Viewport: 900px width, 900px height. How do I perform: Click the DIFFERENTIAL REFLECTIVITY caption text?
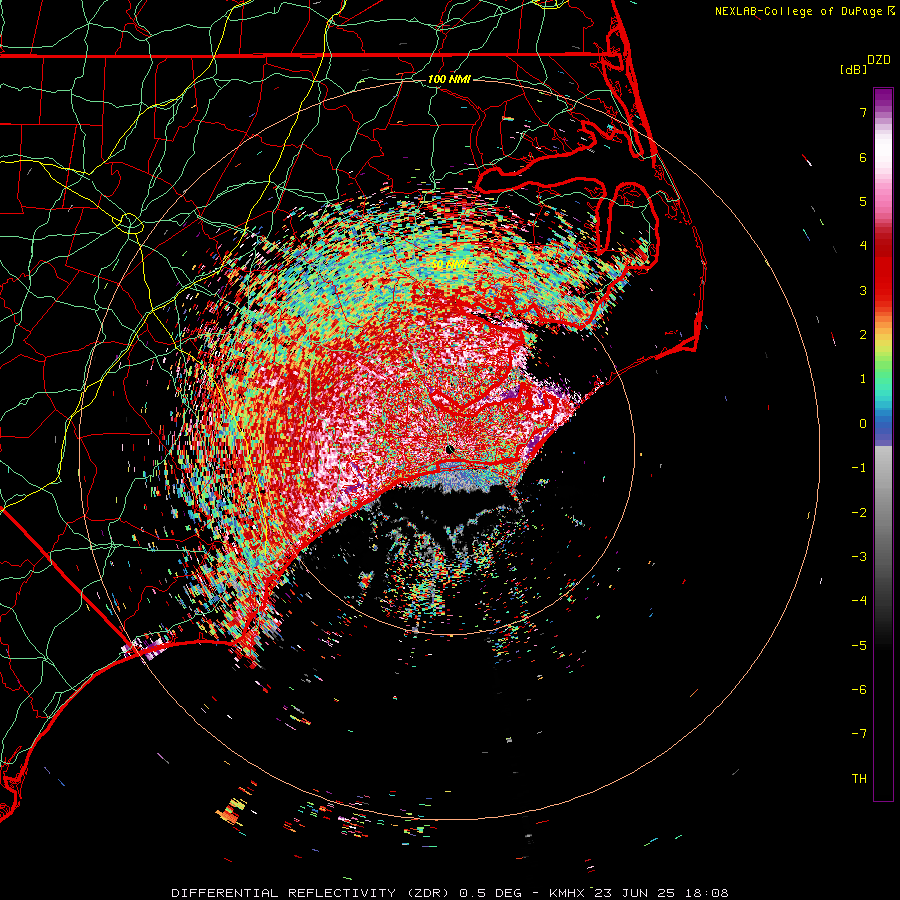click(284, 893)
